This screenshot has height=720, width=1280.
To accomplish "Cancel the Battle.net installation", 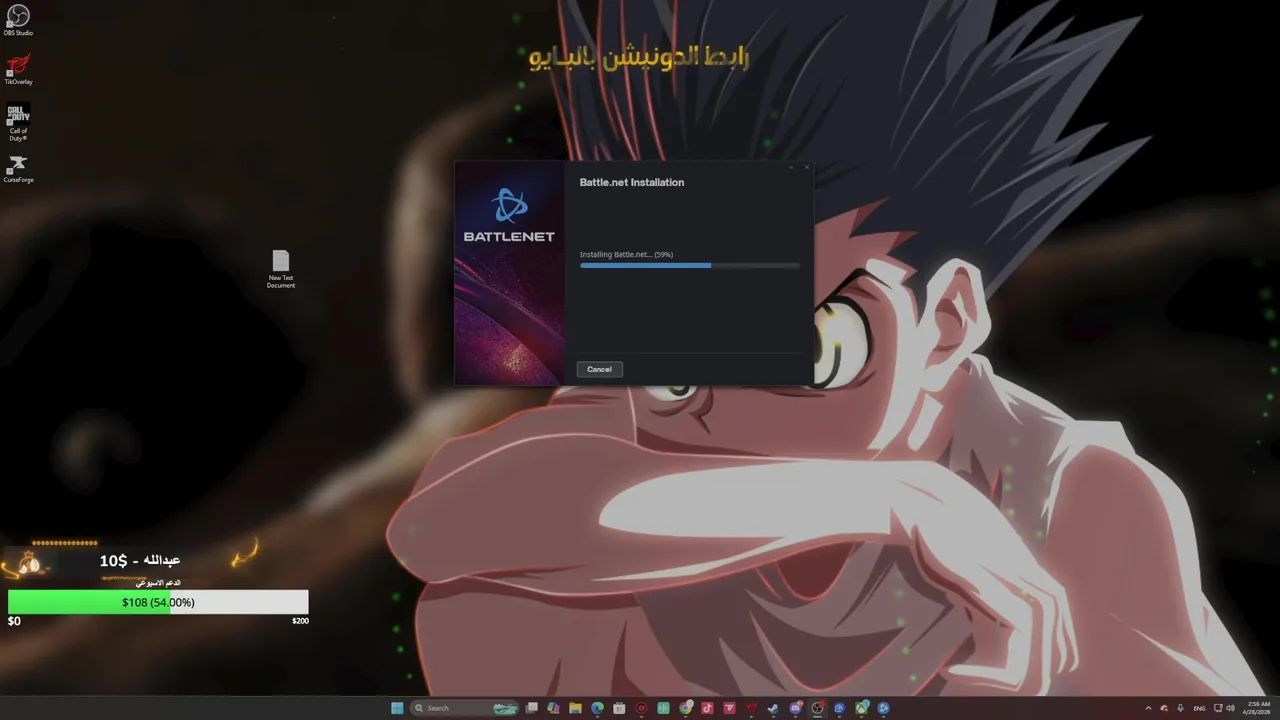I will [599, 369].
